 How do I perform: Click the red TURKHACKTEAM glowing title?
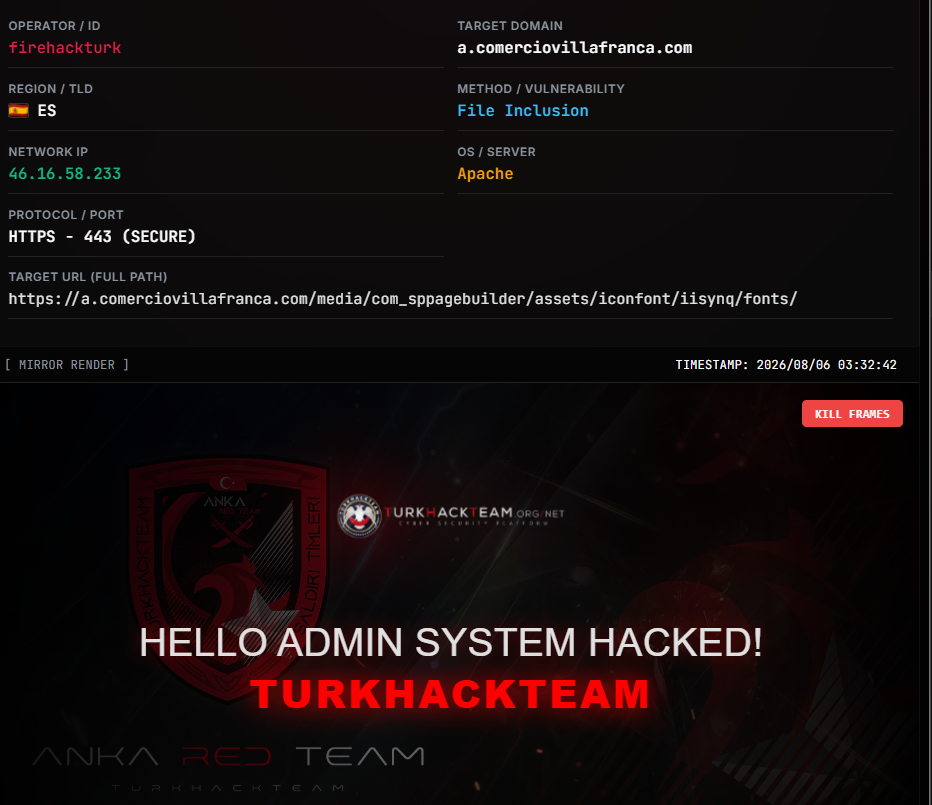pyautogui.click(x=450, y=694)
